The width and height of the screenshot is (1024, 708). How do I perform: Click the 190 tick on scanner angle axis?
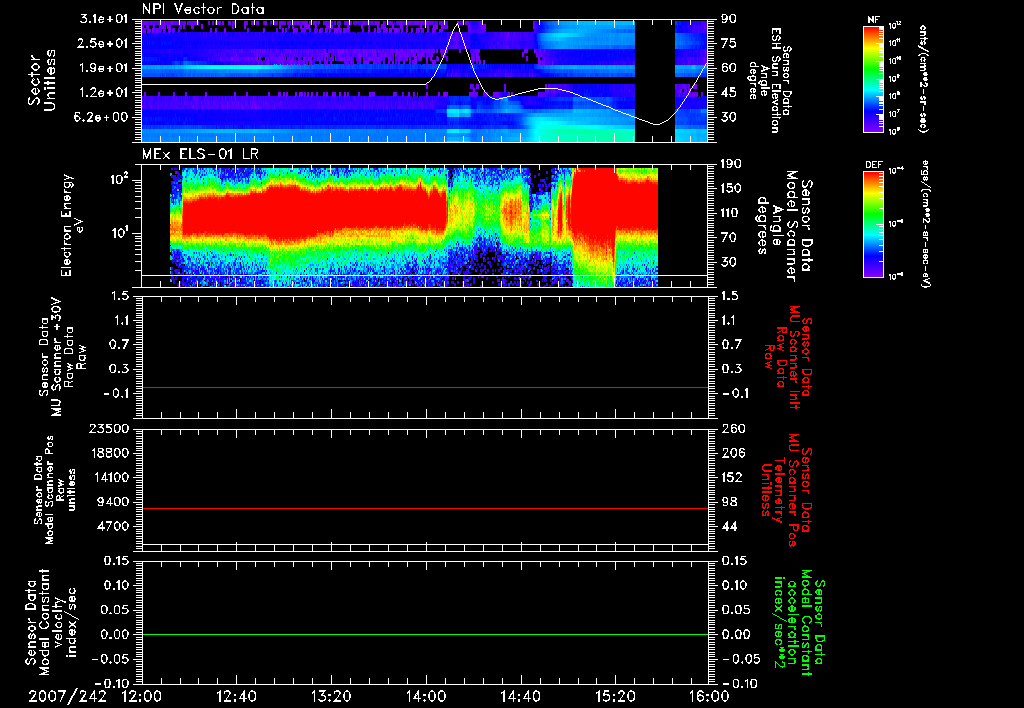pyautogui.click(x=733, y=163)
